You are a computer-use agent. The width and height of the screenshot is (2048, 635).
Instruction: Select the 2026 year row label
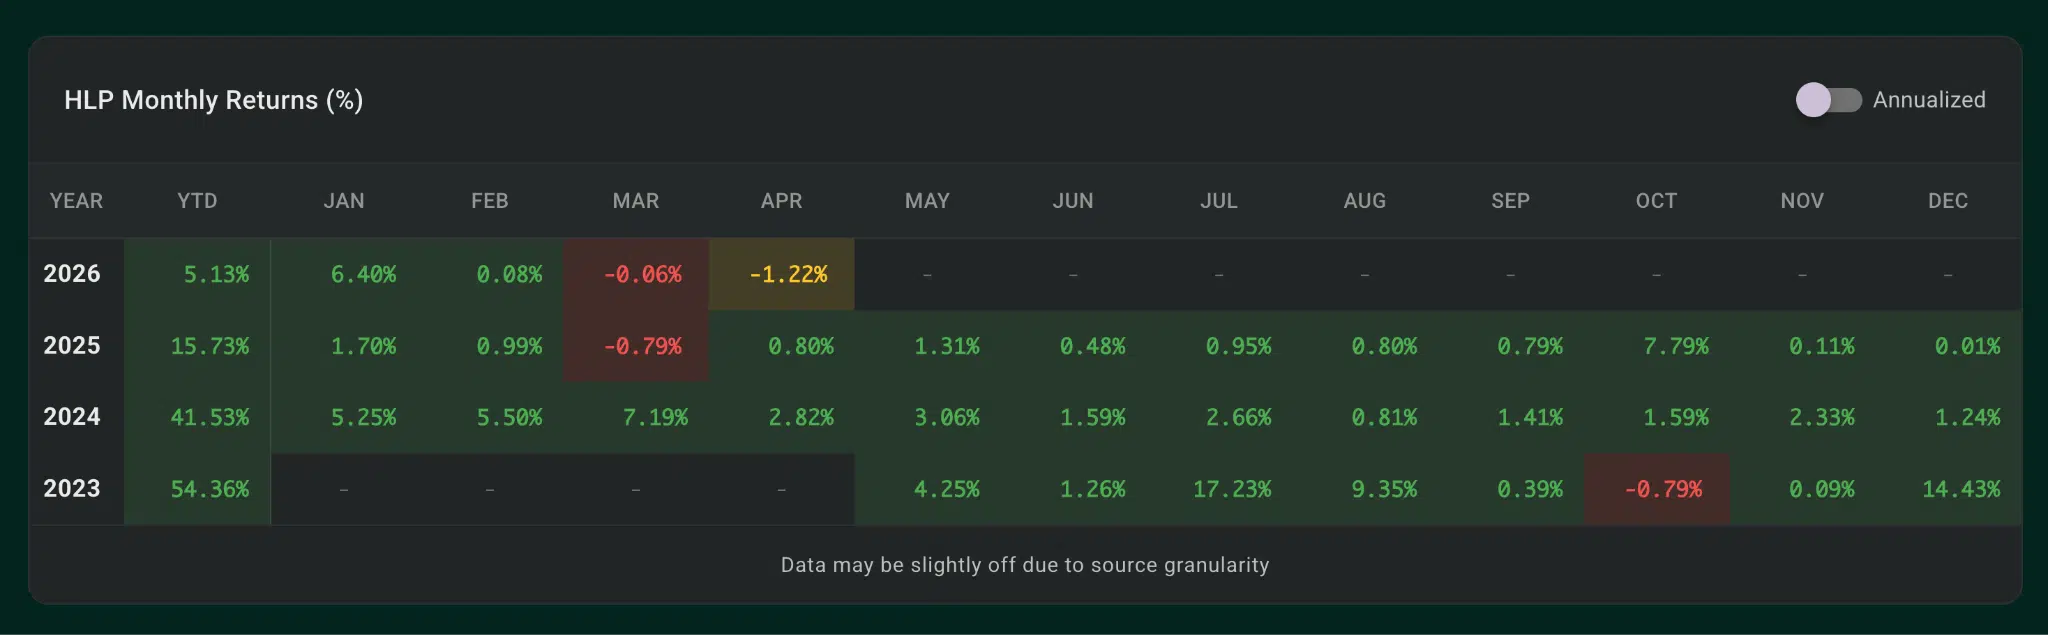(x=72, y=274)
